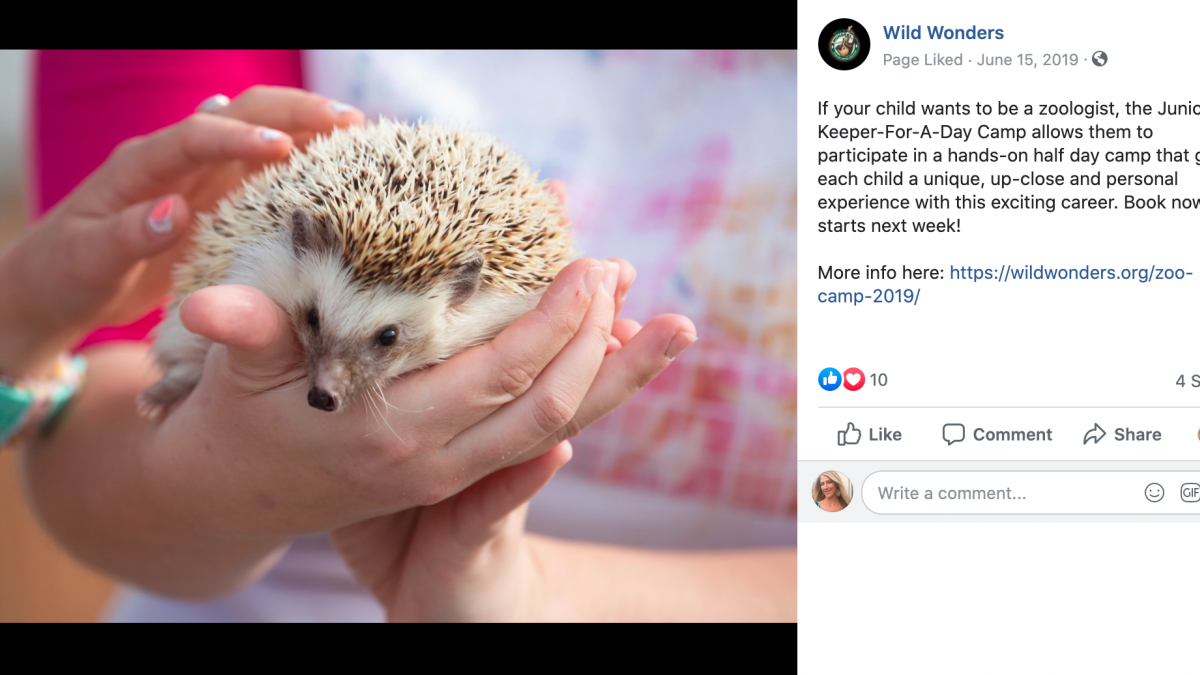
Task: Visit the wildwonders.org zoo camp link
Action: pos(1005,284)
